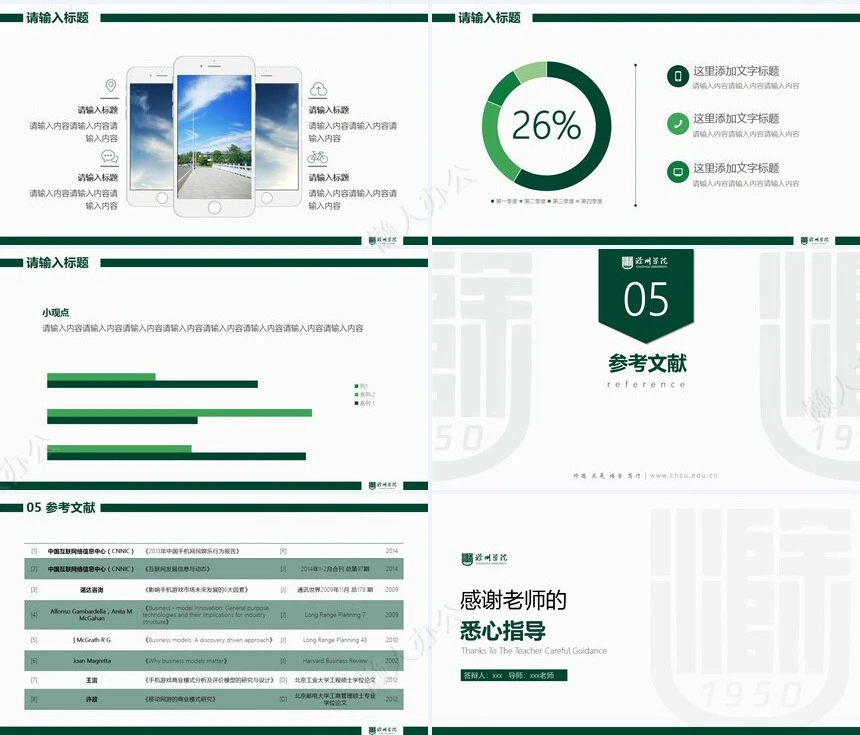Click the cloud upload icon on the phone slide
860x735 pixels.
coord(317,87)
